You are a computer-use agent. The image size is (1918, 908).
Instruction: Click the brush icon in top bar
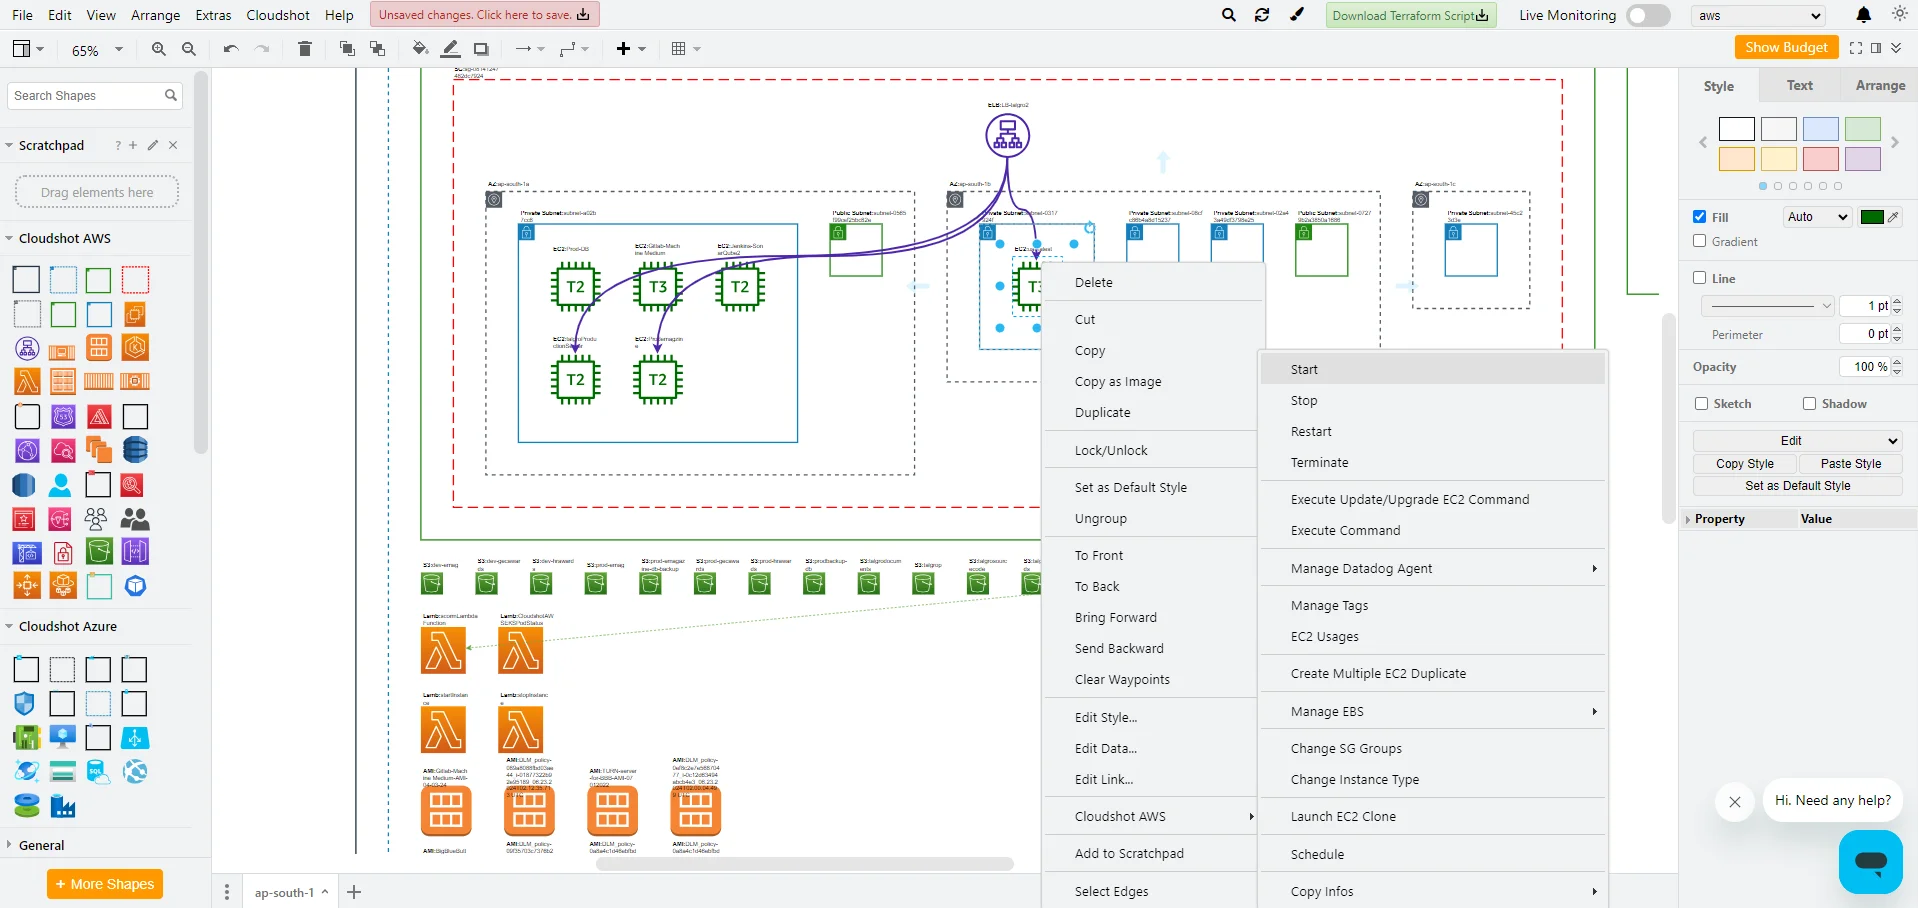tap(1297, 15)
